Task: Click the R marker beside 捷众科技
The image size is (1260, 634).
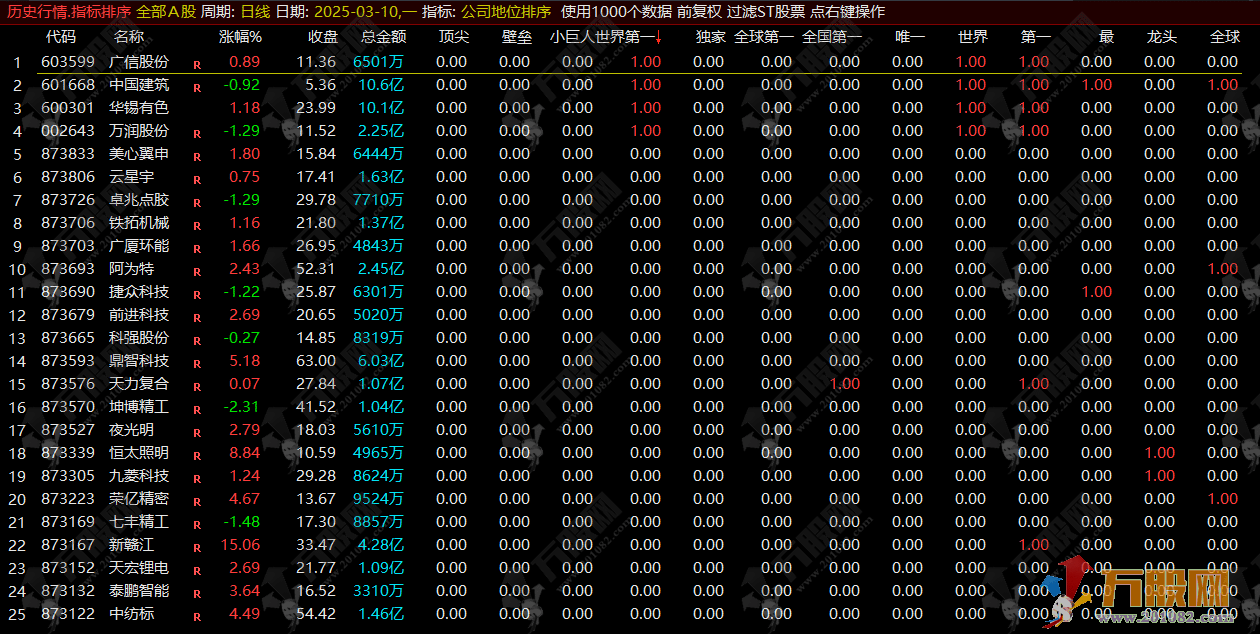Action: pos(196,294)
